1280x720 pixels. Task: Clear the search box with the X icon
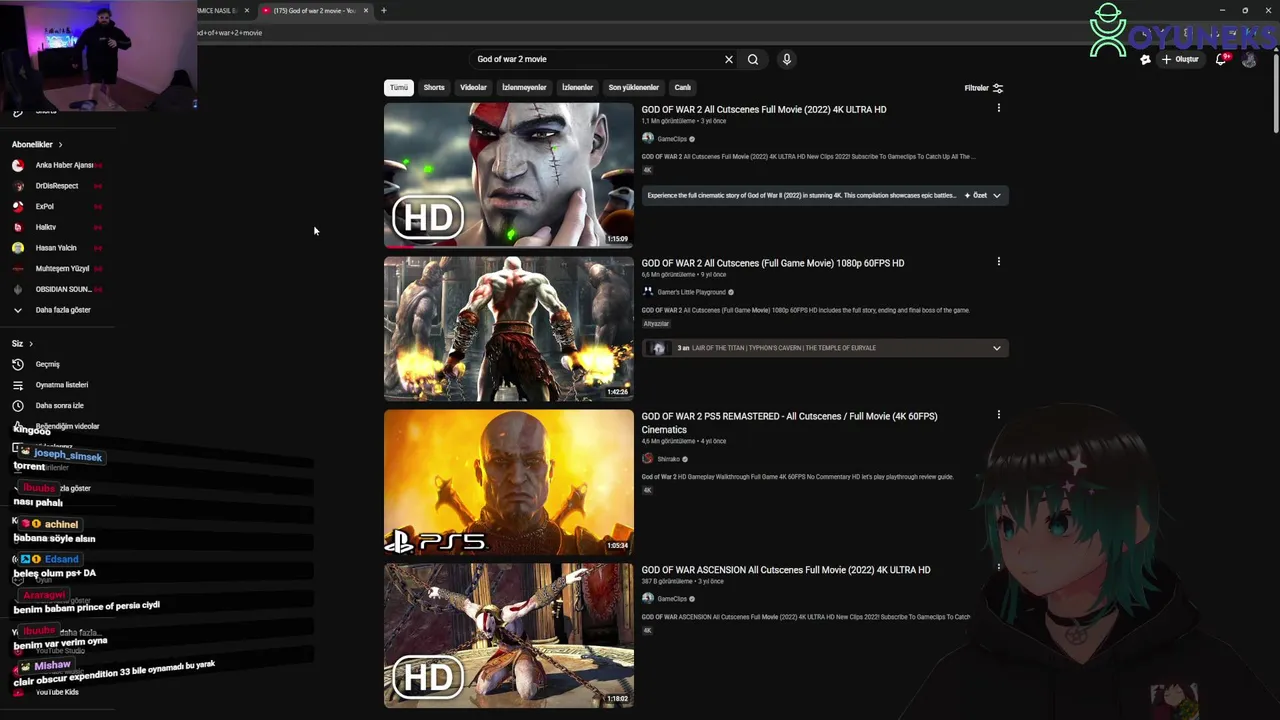tap(729, 59)
